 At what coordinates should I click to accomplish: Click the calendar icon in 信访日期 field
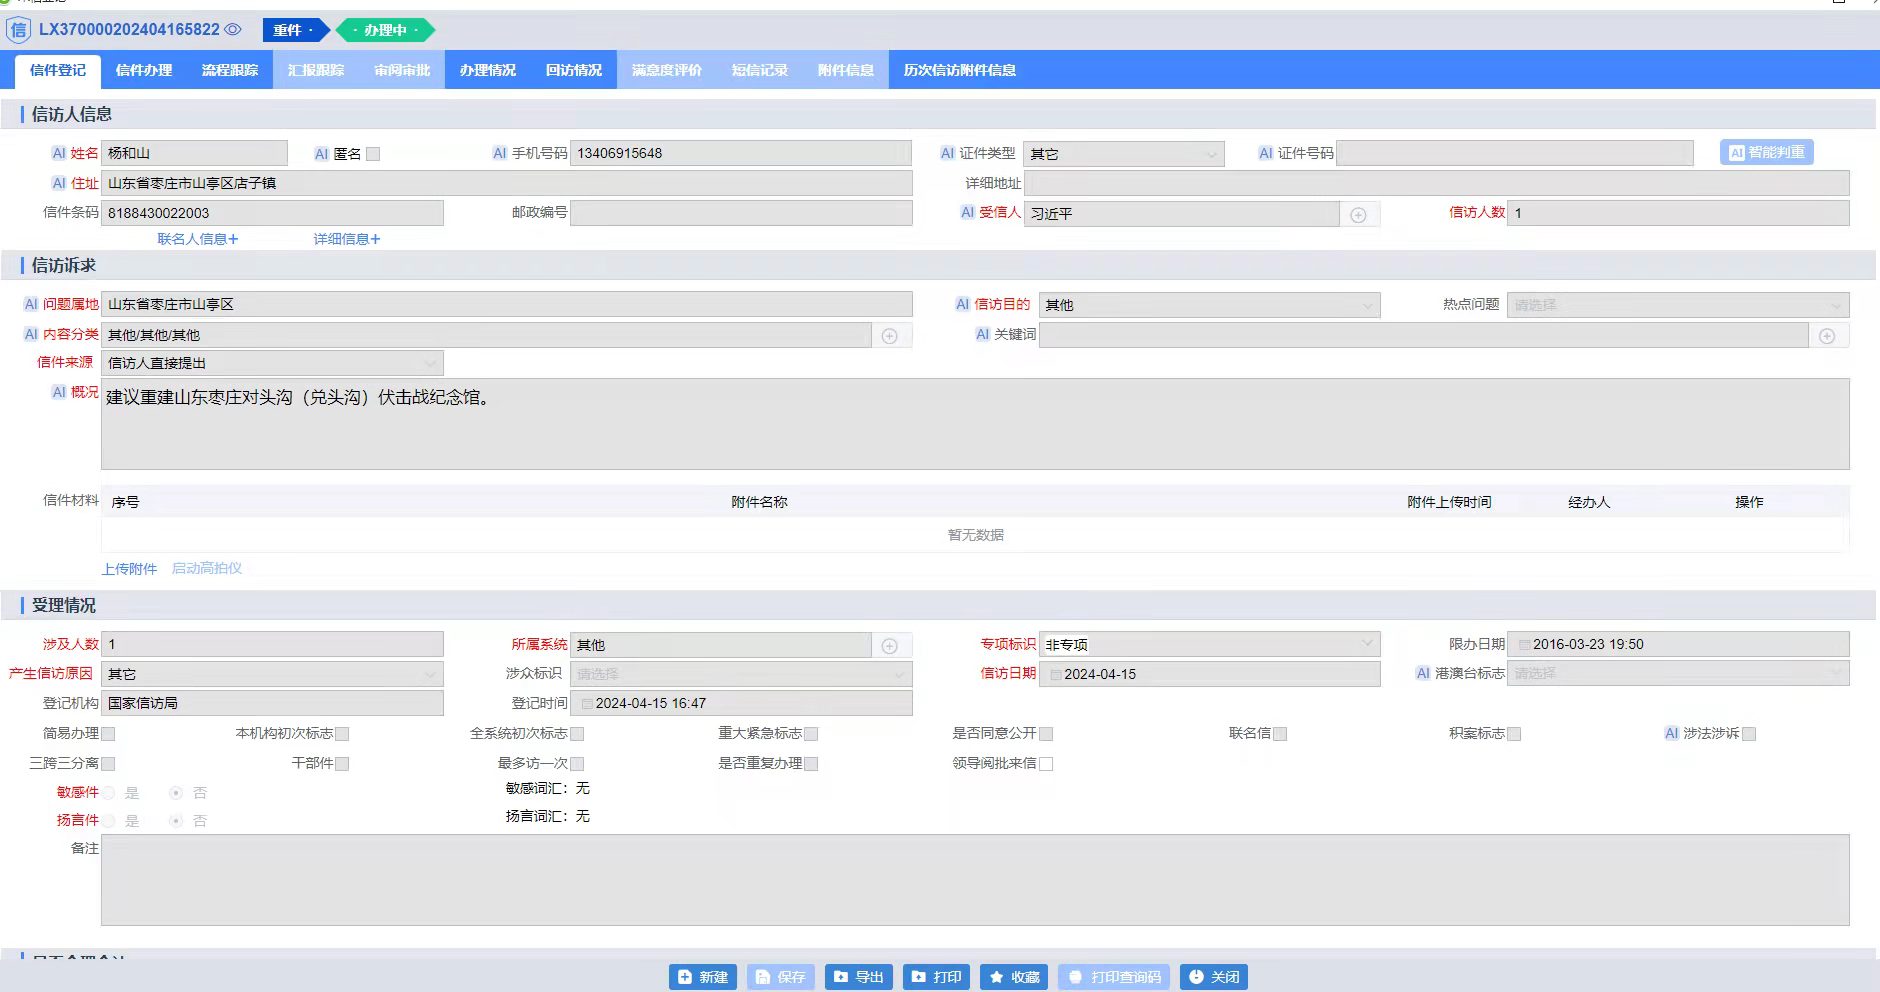[1055, 675]
